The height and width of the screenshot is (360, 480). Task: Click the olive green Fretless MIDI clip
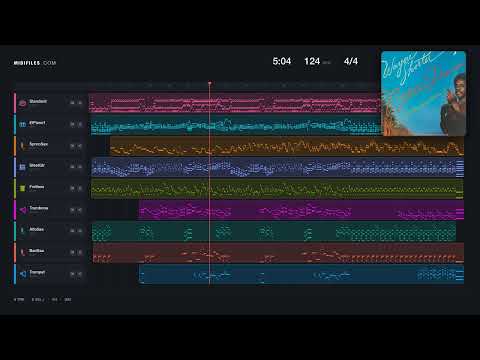[277, 189]
